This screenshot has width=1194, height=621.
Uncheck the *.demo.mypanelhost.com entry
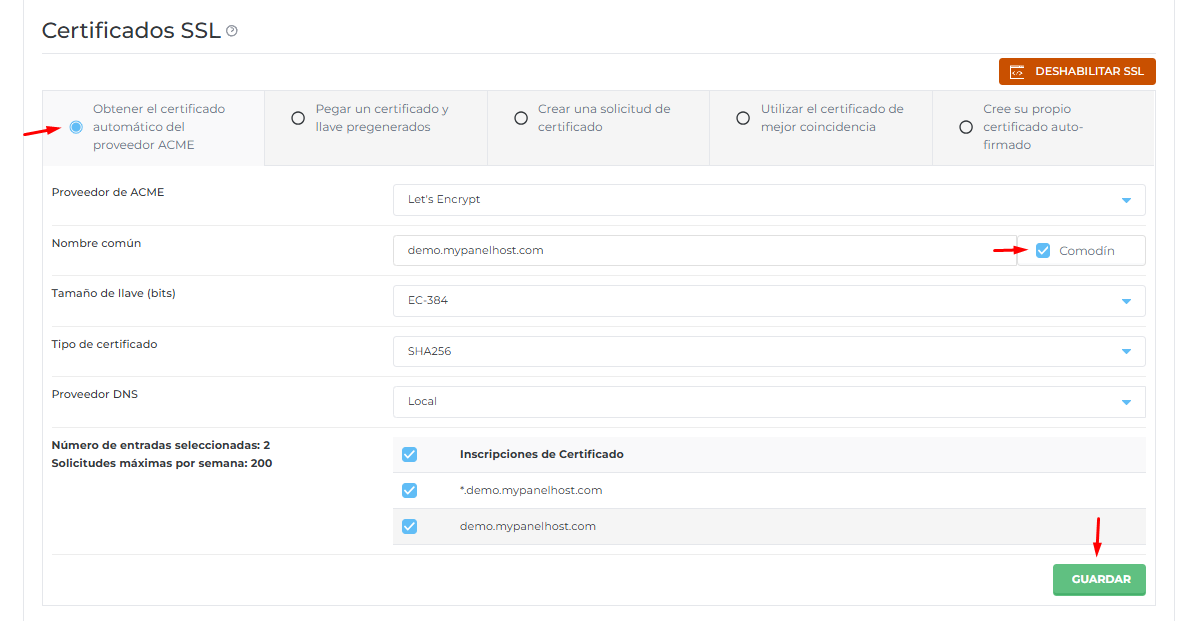coord(409,491)
